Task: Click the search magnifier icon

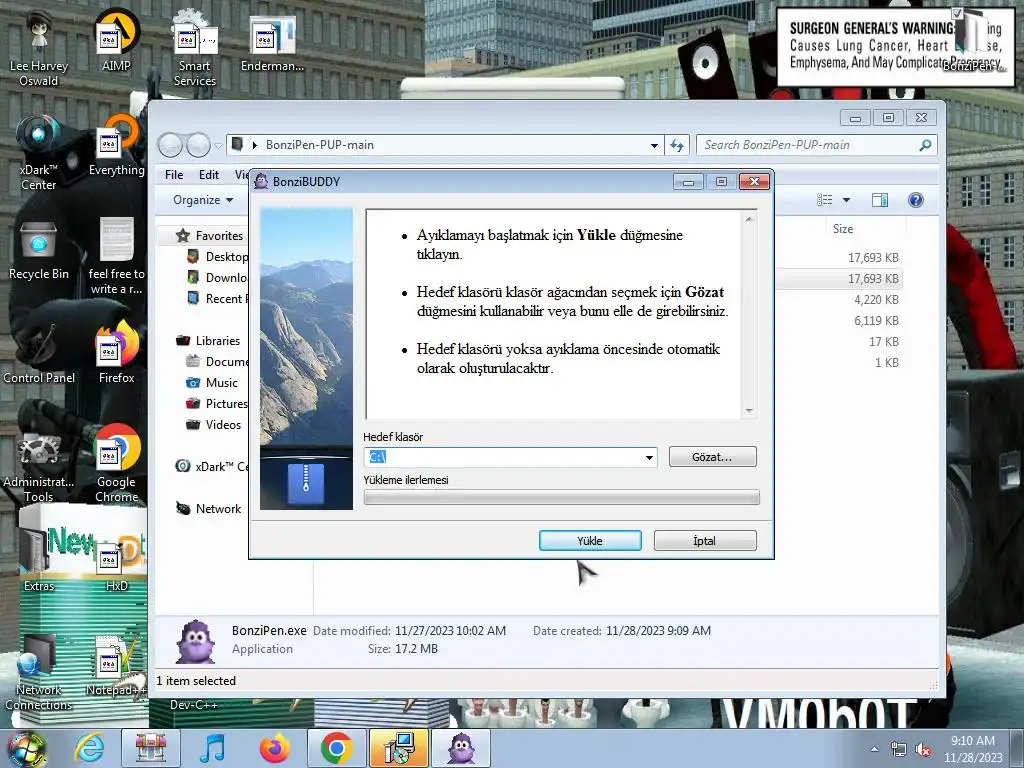Action: click(x=925, y=145)
